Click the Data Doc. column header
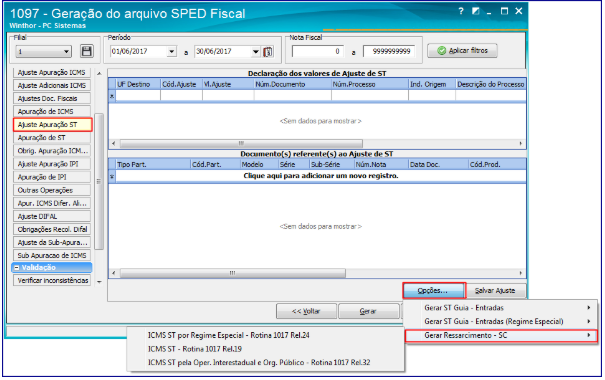The width and height of the screenshot is (605, 380). point(438,165)
